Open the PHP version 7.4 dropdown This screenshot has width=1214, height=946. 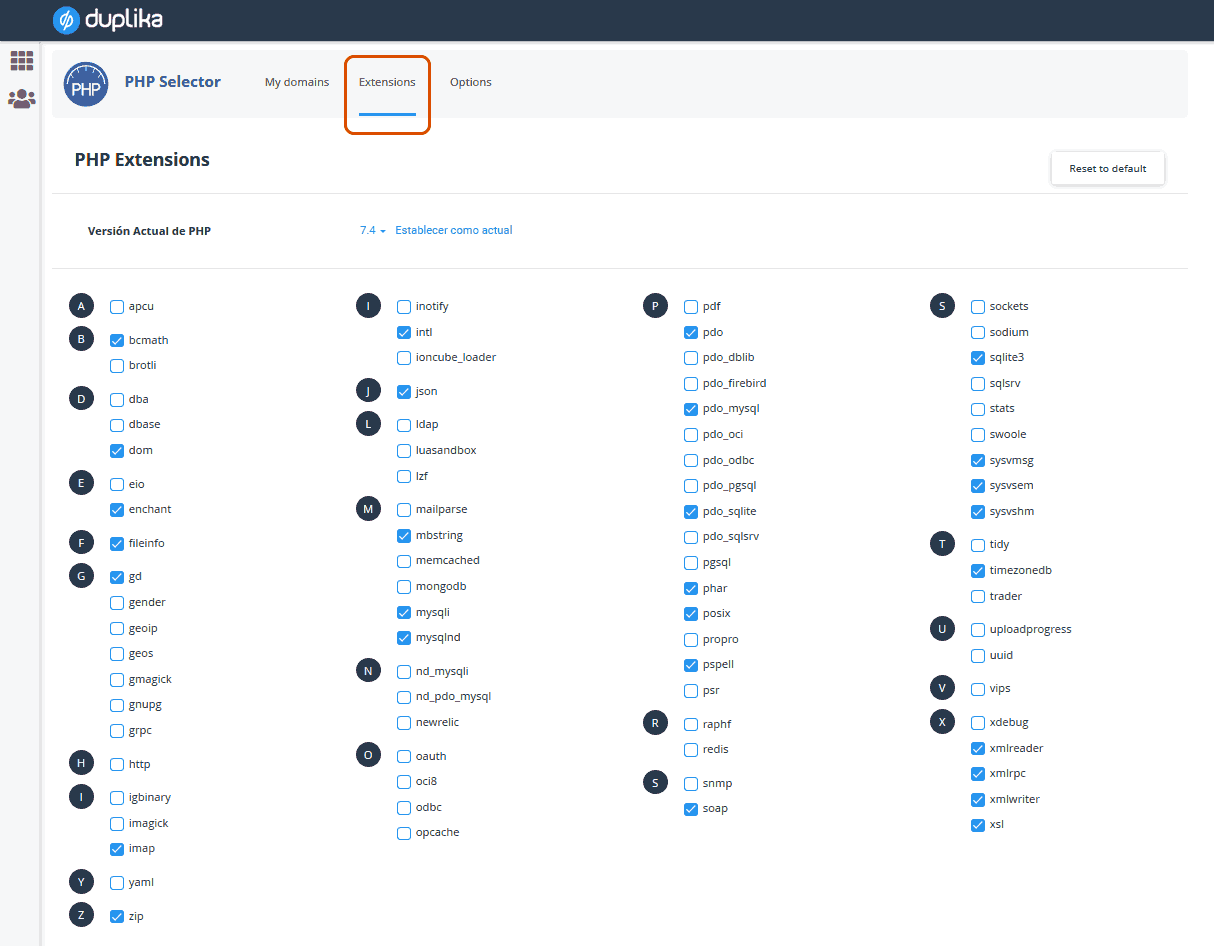[x=373, y=230]
